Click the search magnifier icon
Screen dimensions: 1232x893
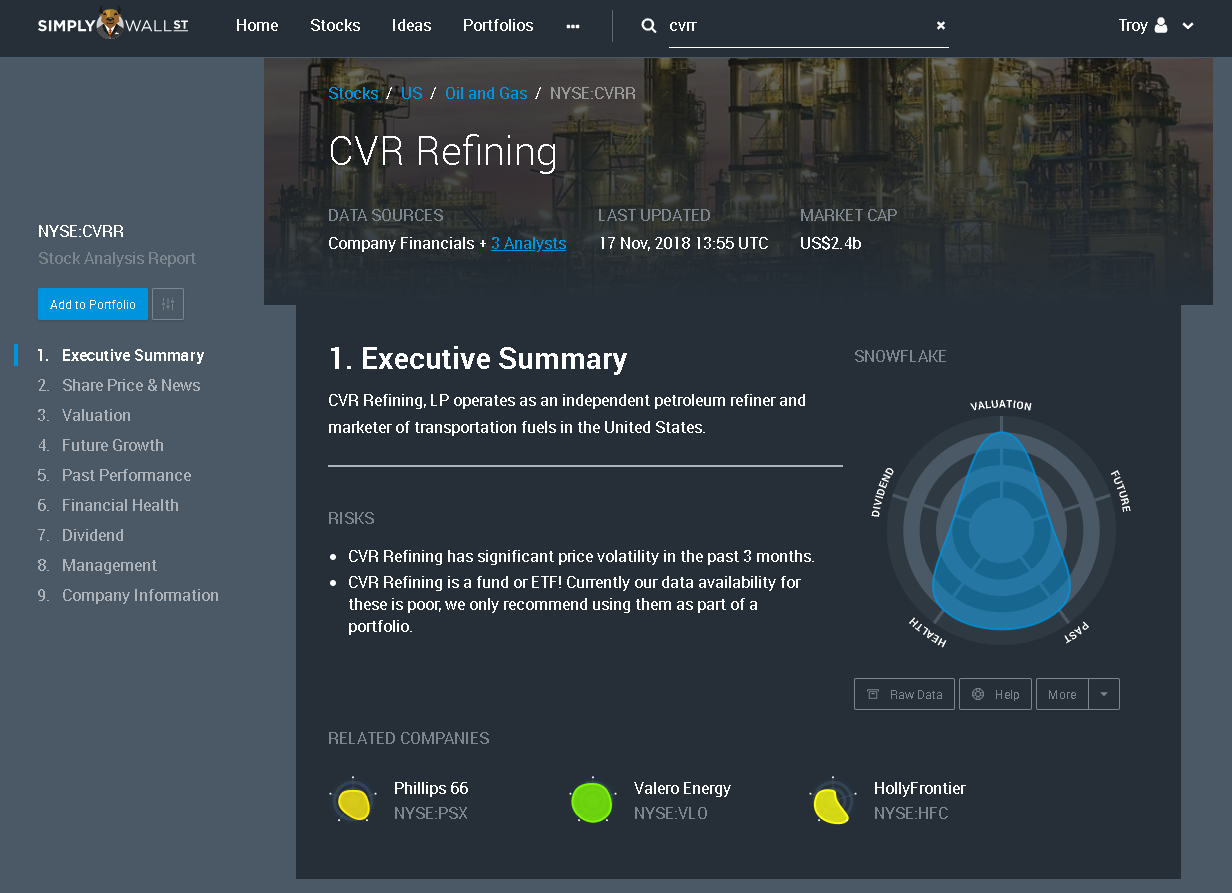(649, 26)
